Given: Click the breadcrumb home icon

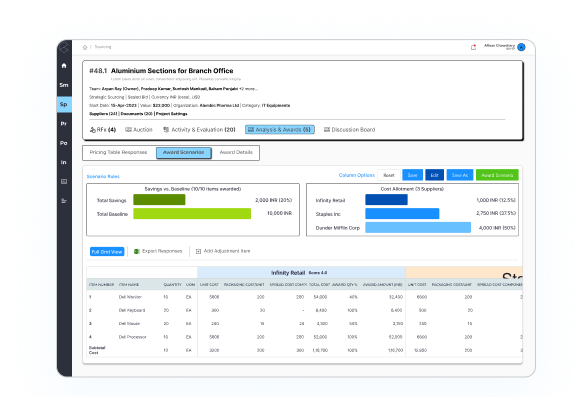Looking at the screenshot, I should click(85, 47).
